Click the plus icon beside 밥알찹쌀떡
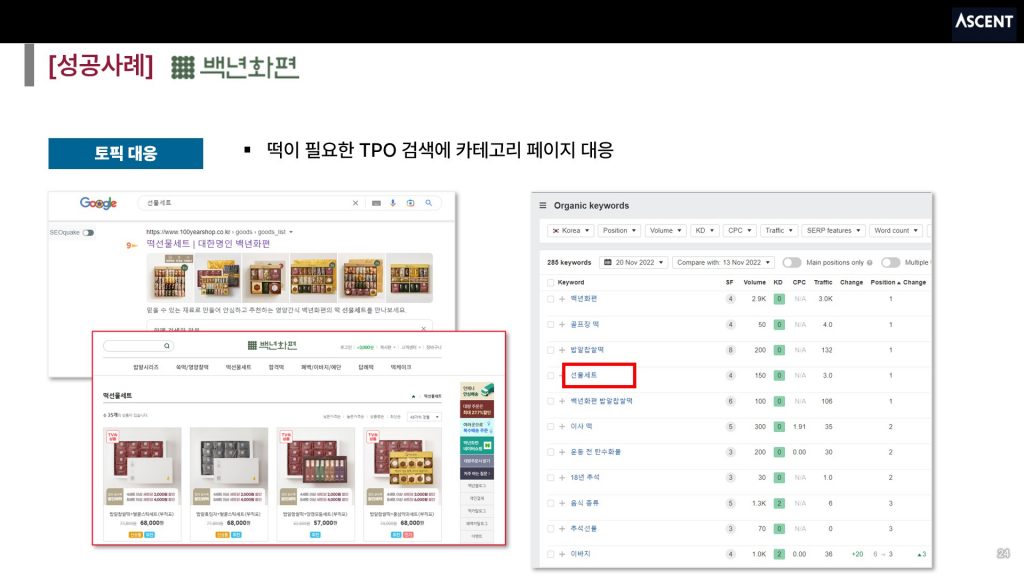 [x=562, y=350]
